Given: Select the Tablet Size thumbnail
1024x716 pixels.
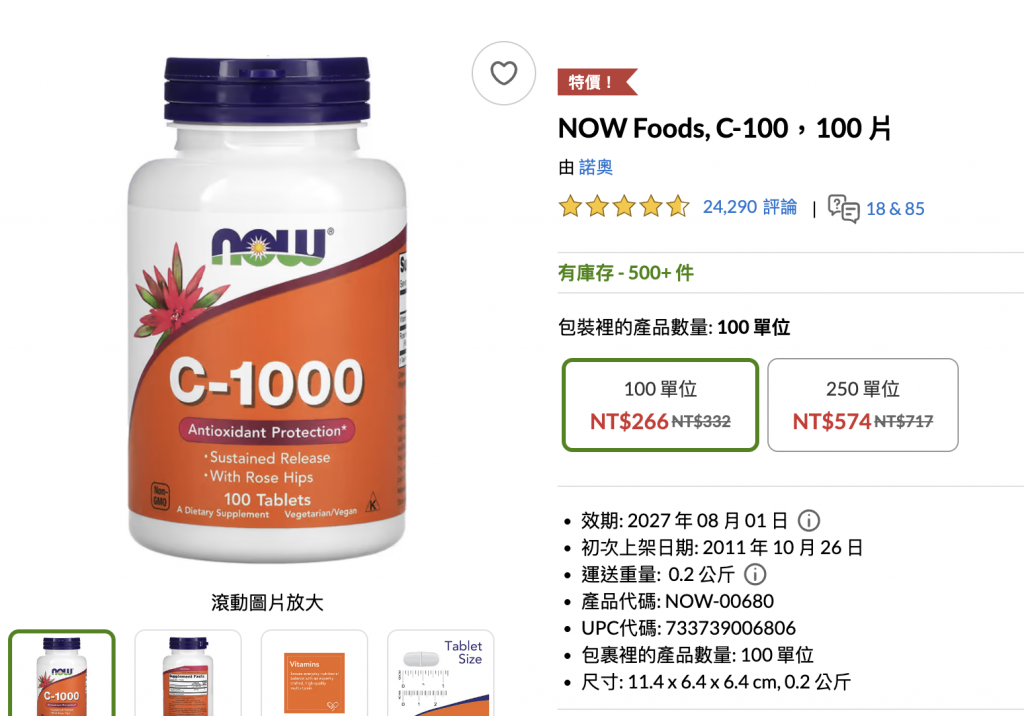Looking at the screenshot, I should pyautogui.click(x=441, y=674).
